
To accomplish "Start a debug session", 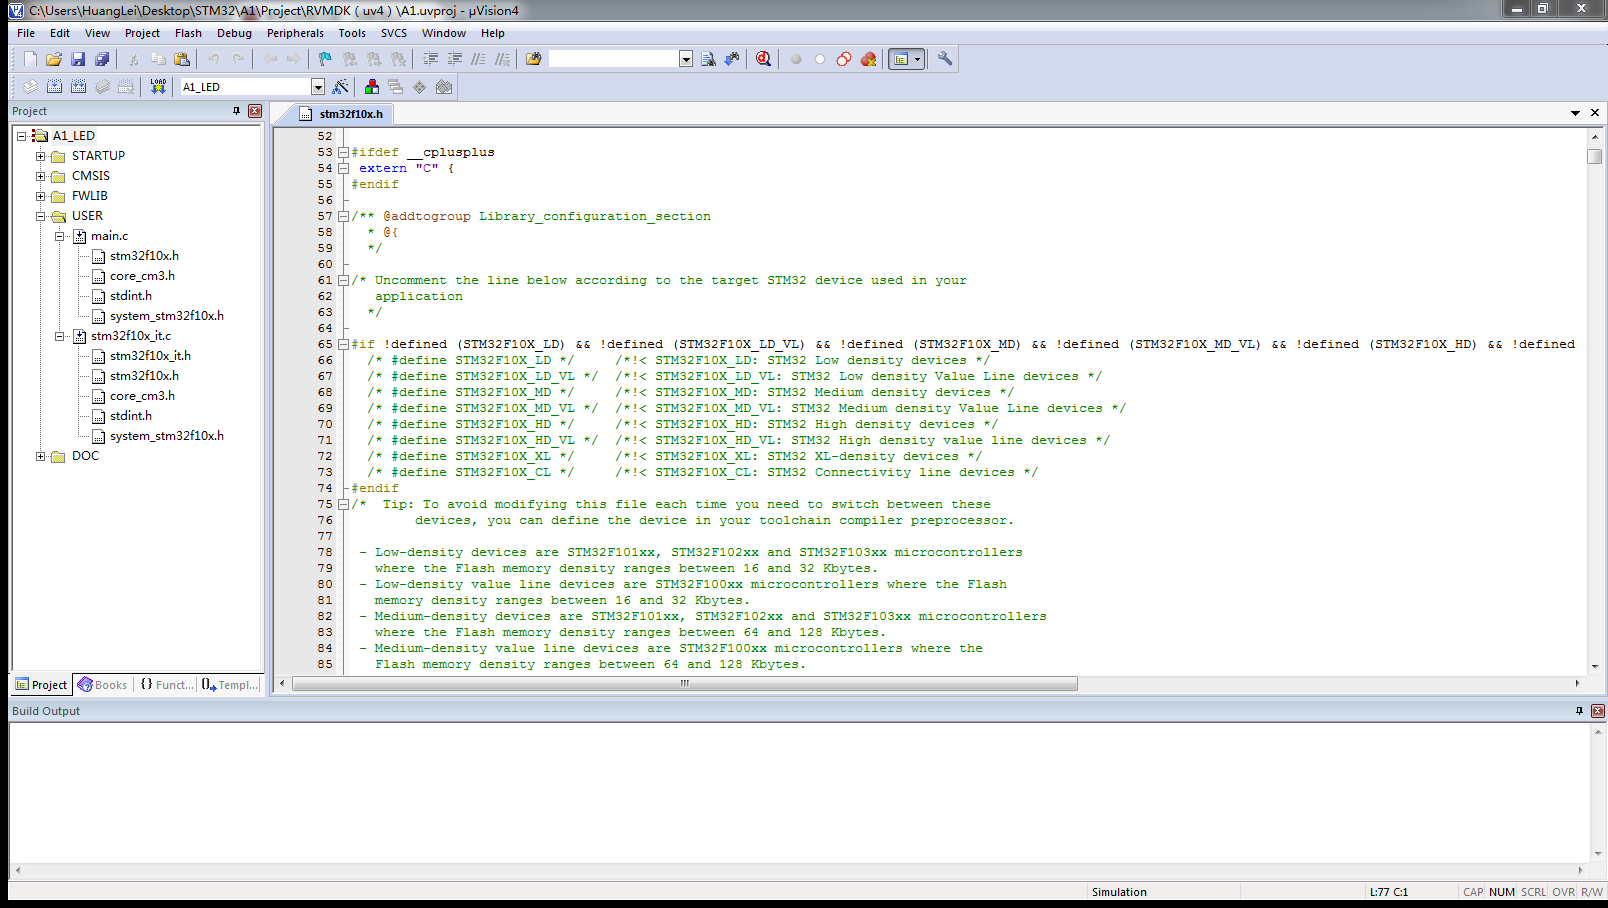I will [762, 59].
